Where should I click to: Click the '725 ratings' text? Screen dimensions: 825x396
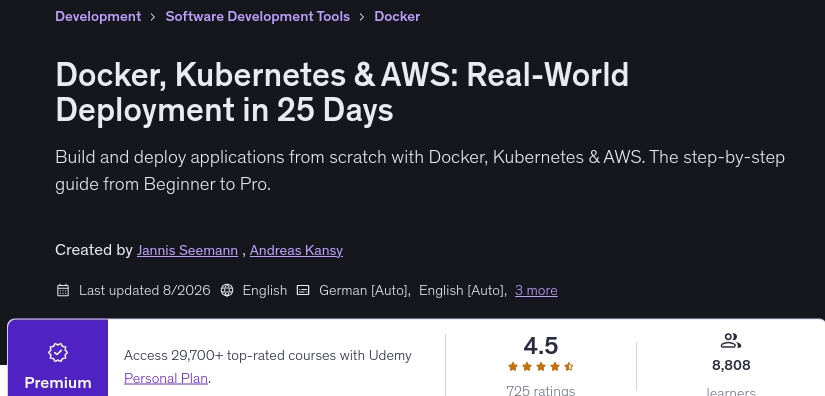click(541, 391)
